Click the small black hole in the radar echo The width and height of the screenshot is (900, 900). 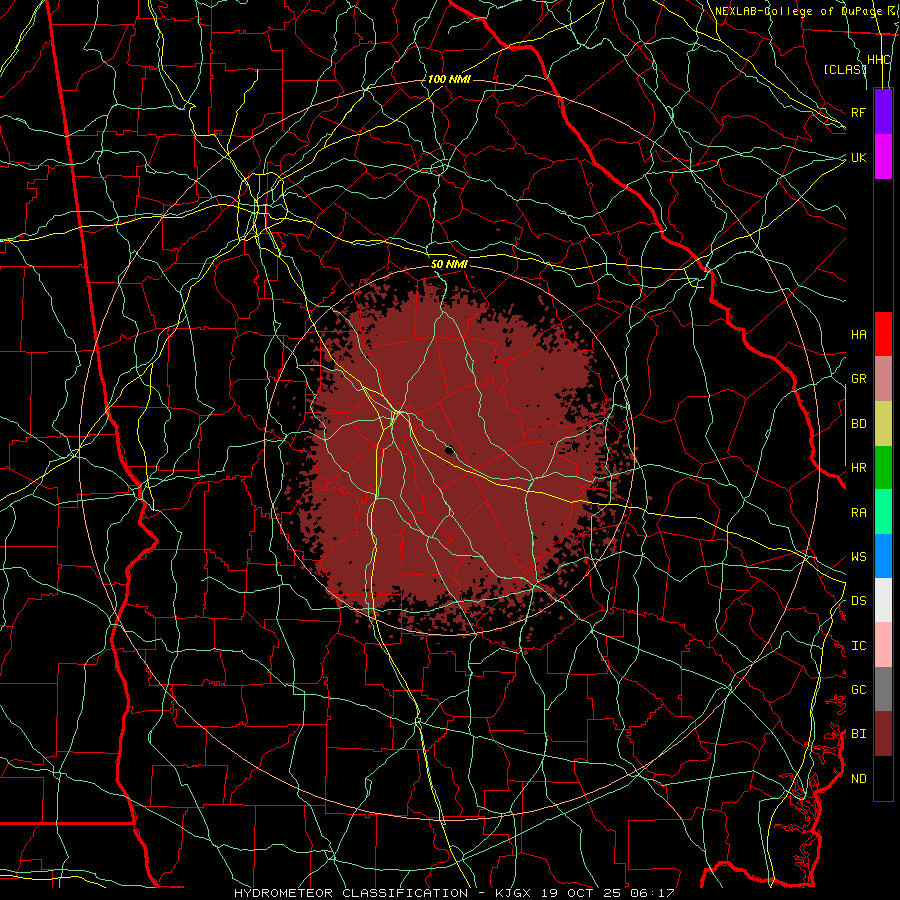[x=449, y=449]
